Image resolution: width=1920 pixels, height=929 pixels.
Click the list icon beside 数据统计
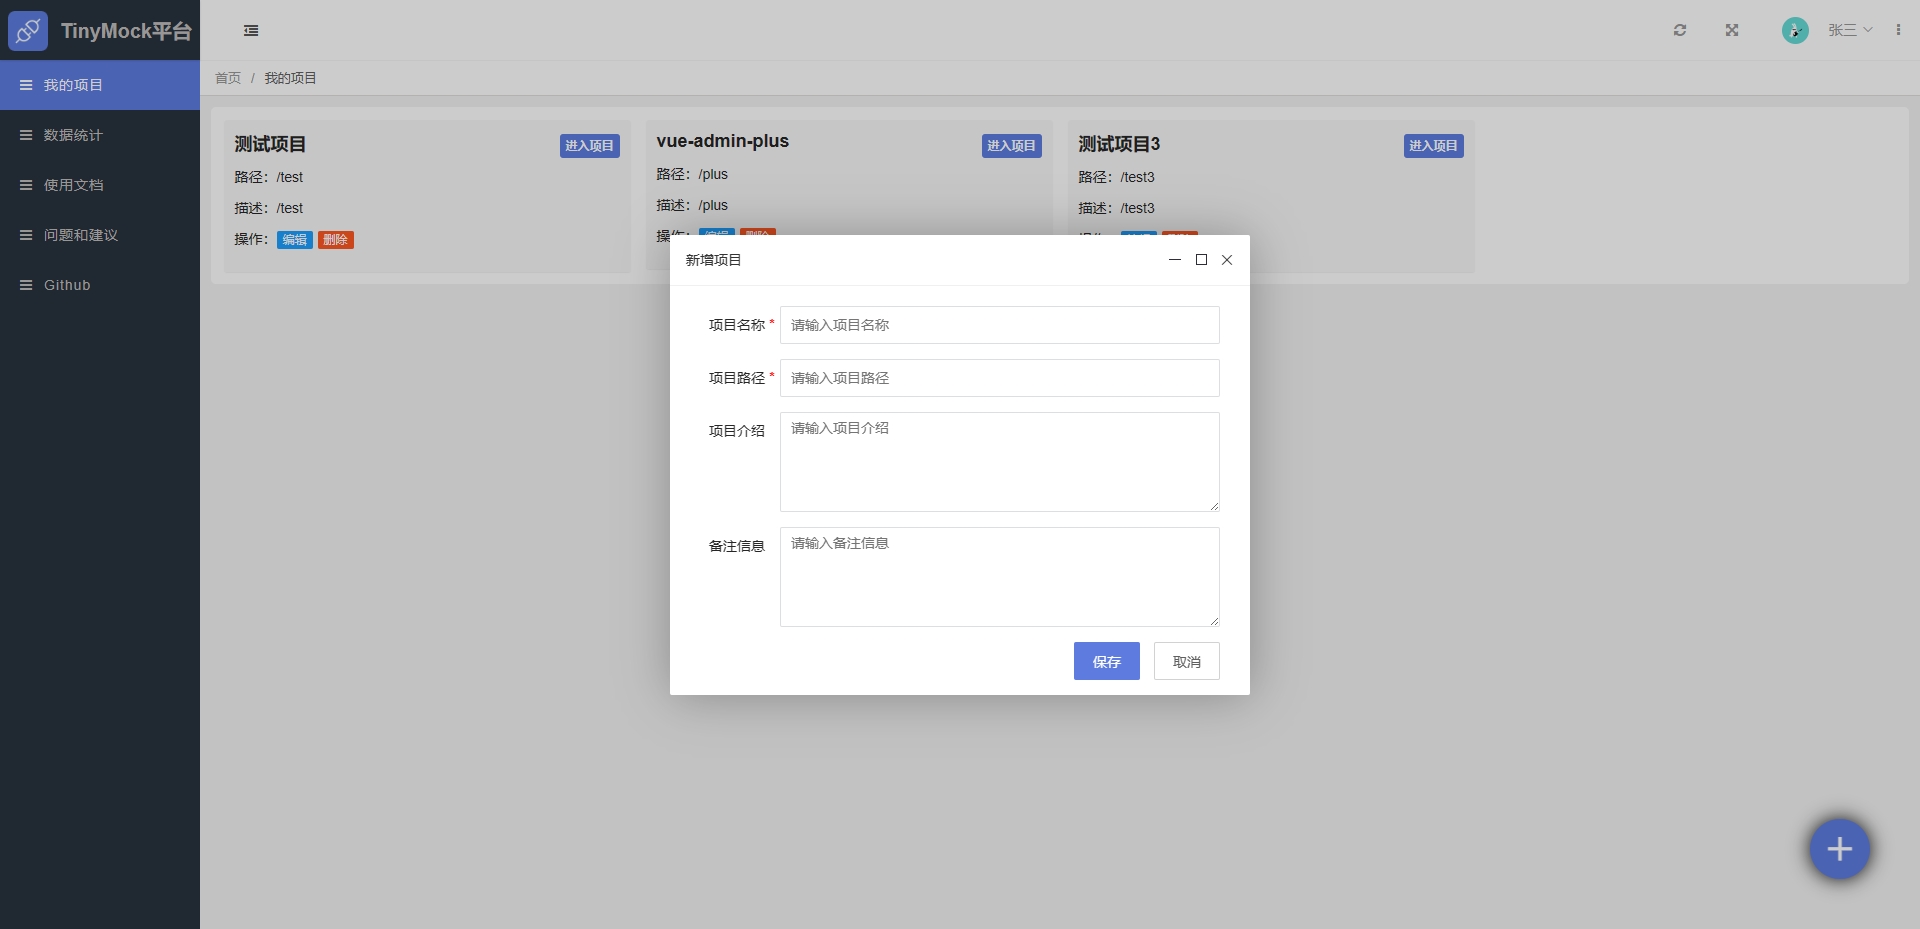click(x=26, y=135)
